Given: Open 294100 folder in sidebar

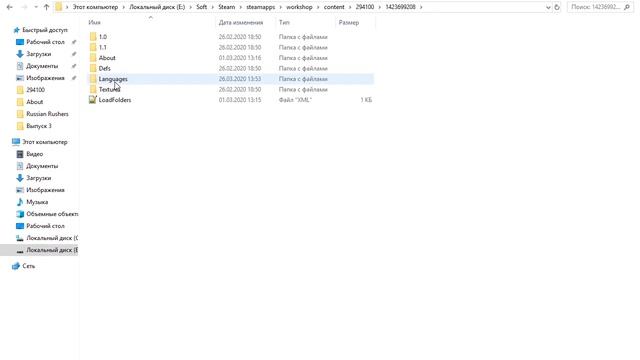Looking at the screenshot, I should pos(36,90).
